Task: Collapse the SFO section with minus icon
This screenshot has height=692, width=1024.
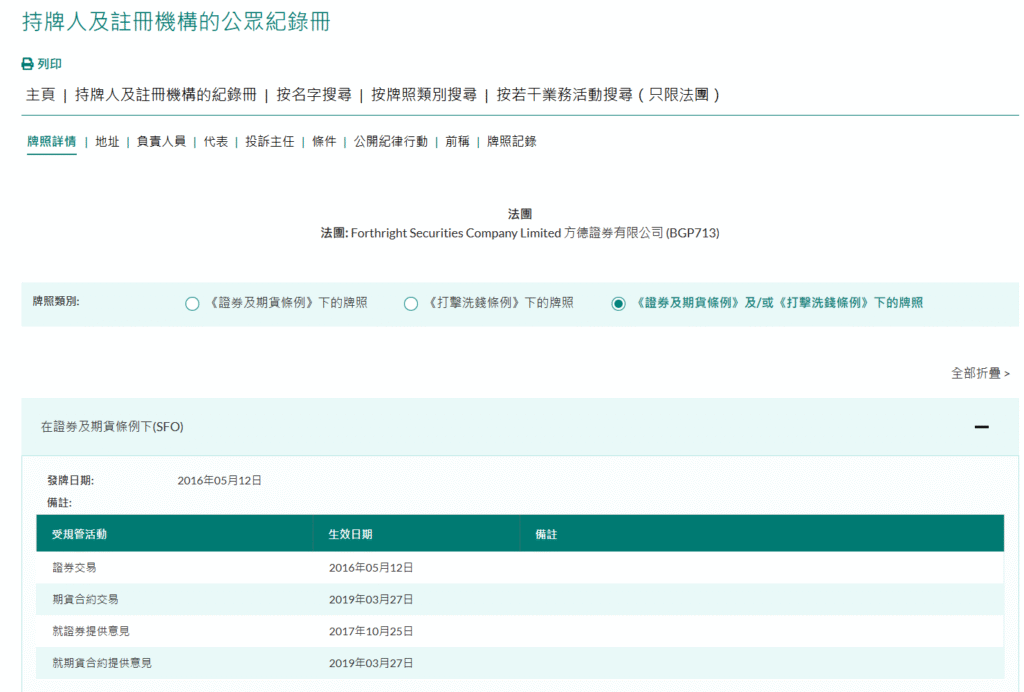Action: tap(981, 427)
